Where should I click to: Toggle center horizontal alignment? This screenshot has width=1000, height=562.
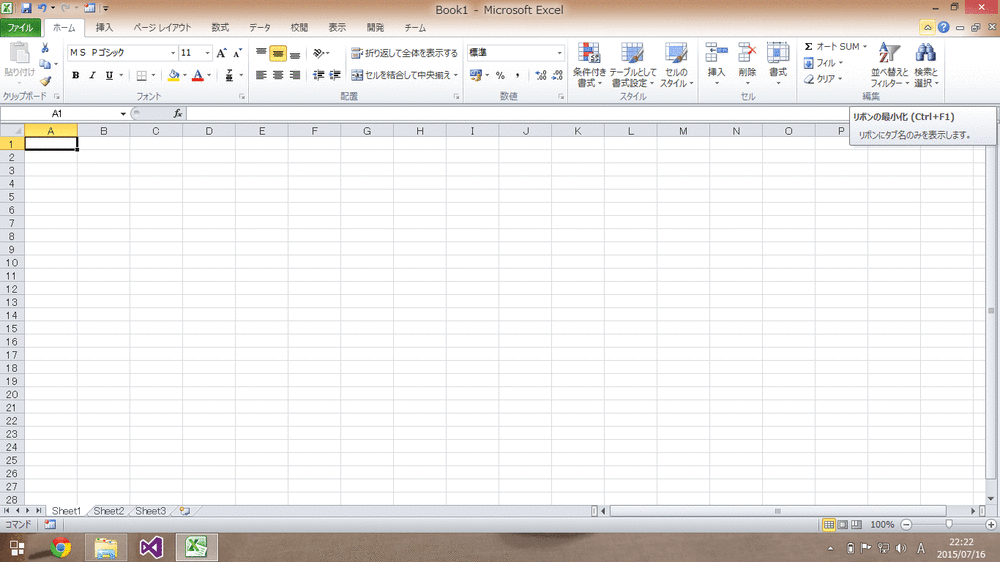[278, 75]
